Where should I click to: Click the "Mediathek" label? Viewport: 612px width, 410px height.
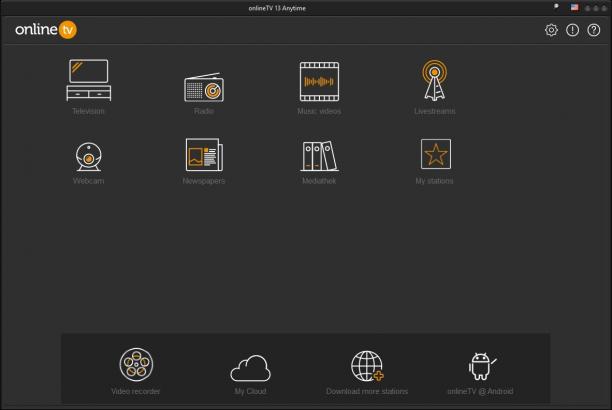pos(319,181)
